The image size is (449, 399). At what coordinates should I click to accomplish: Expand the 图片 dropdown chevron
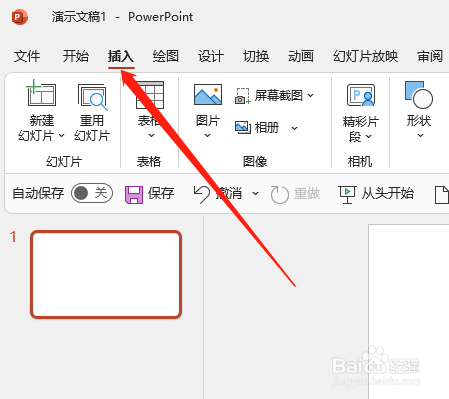(207, 135)
